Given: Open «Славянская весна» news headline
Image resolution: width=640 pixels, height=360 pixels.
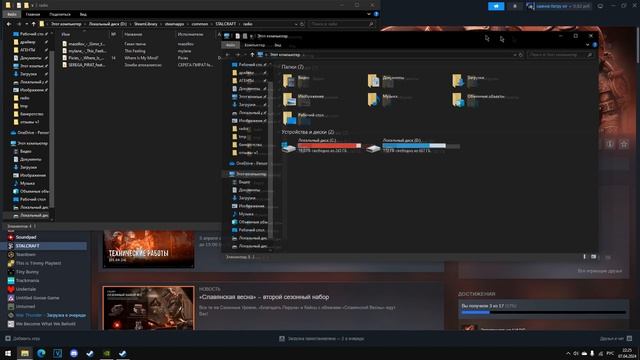Looking at the screenshot, I should tap(264, 297).
